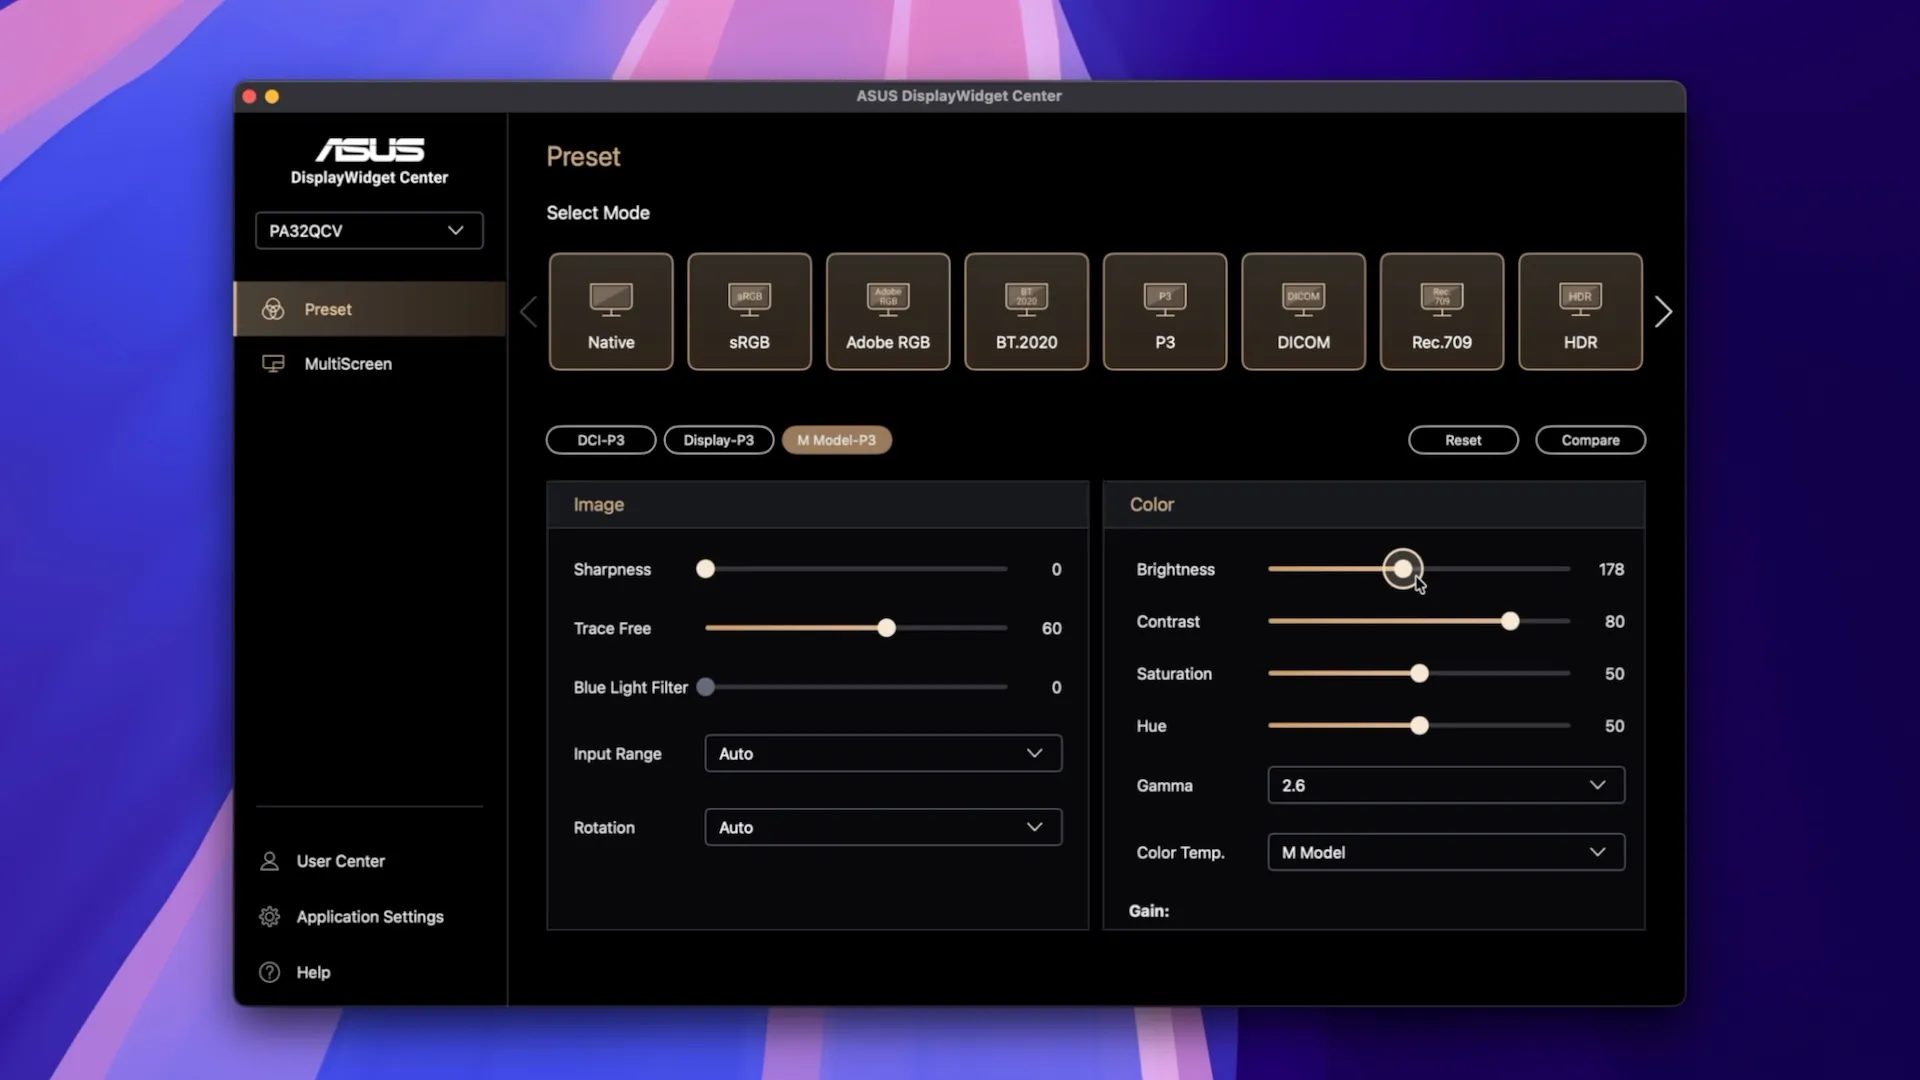Screen dimensions: 1920x1080
Task: Activate the HDR mode icon
Action: click(1580, 299)
